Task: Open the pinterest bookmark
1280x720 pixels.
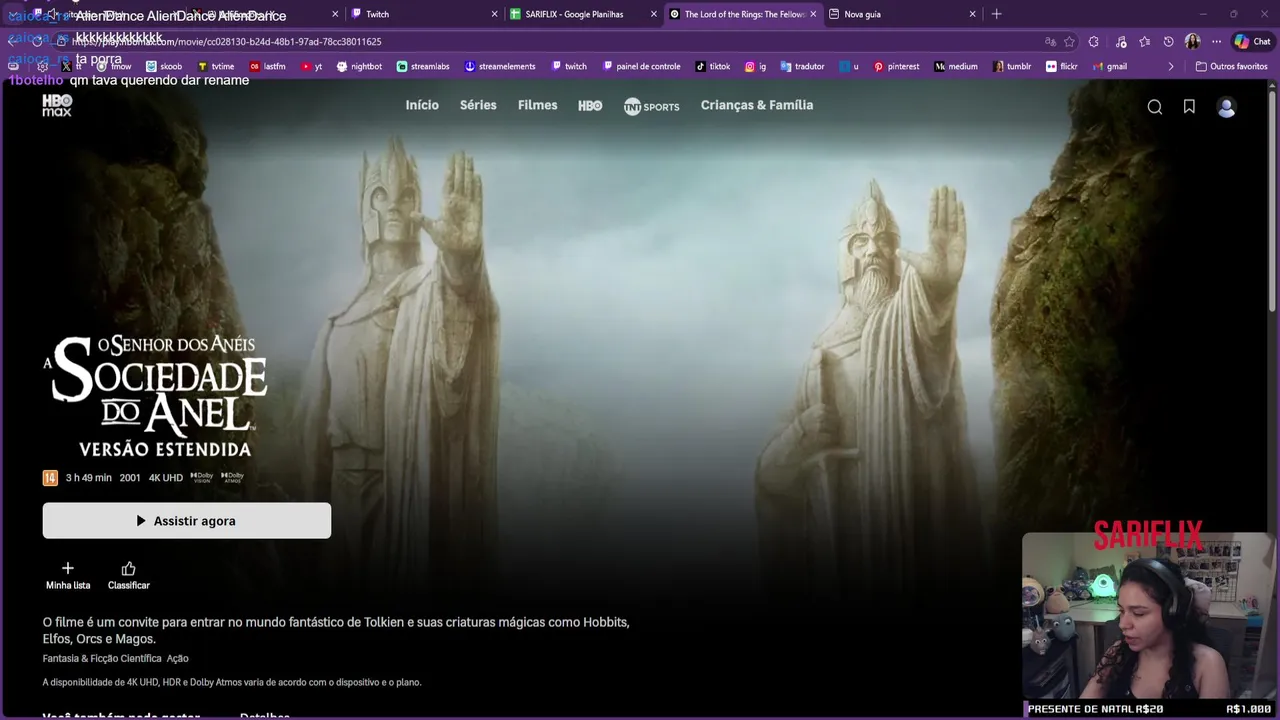Action: point(896,67)
